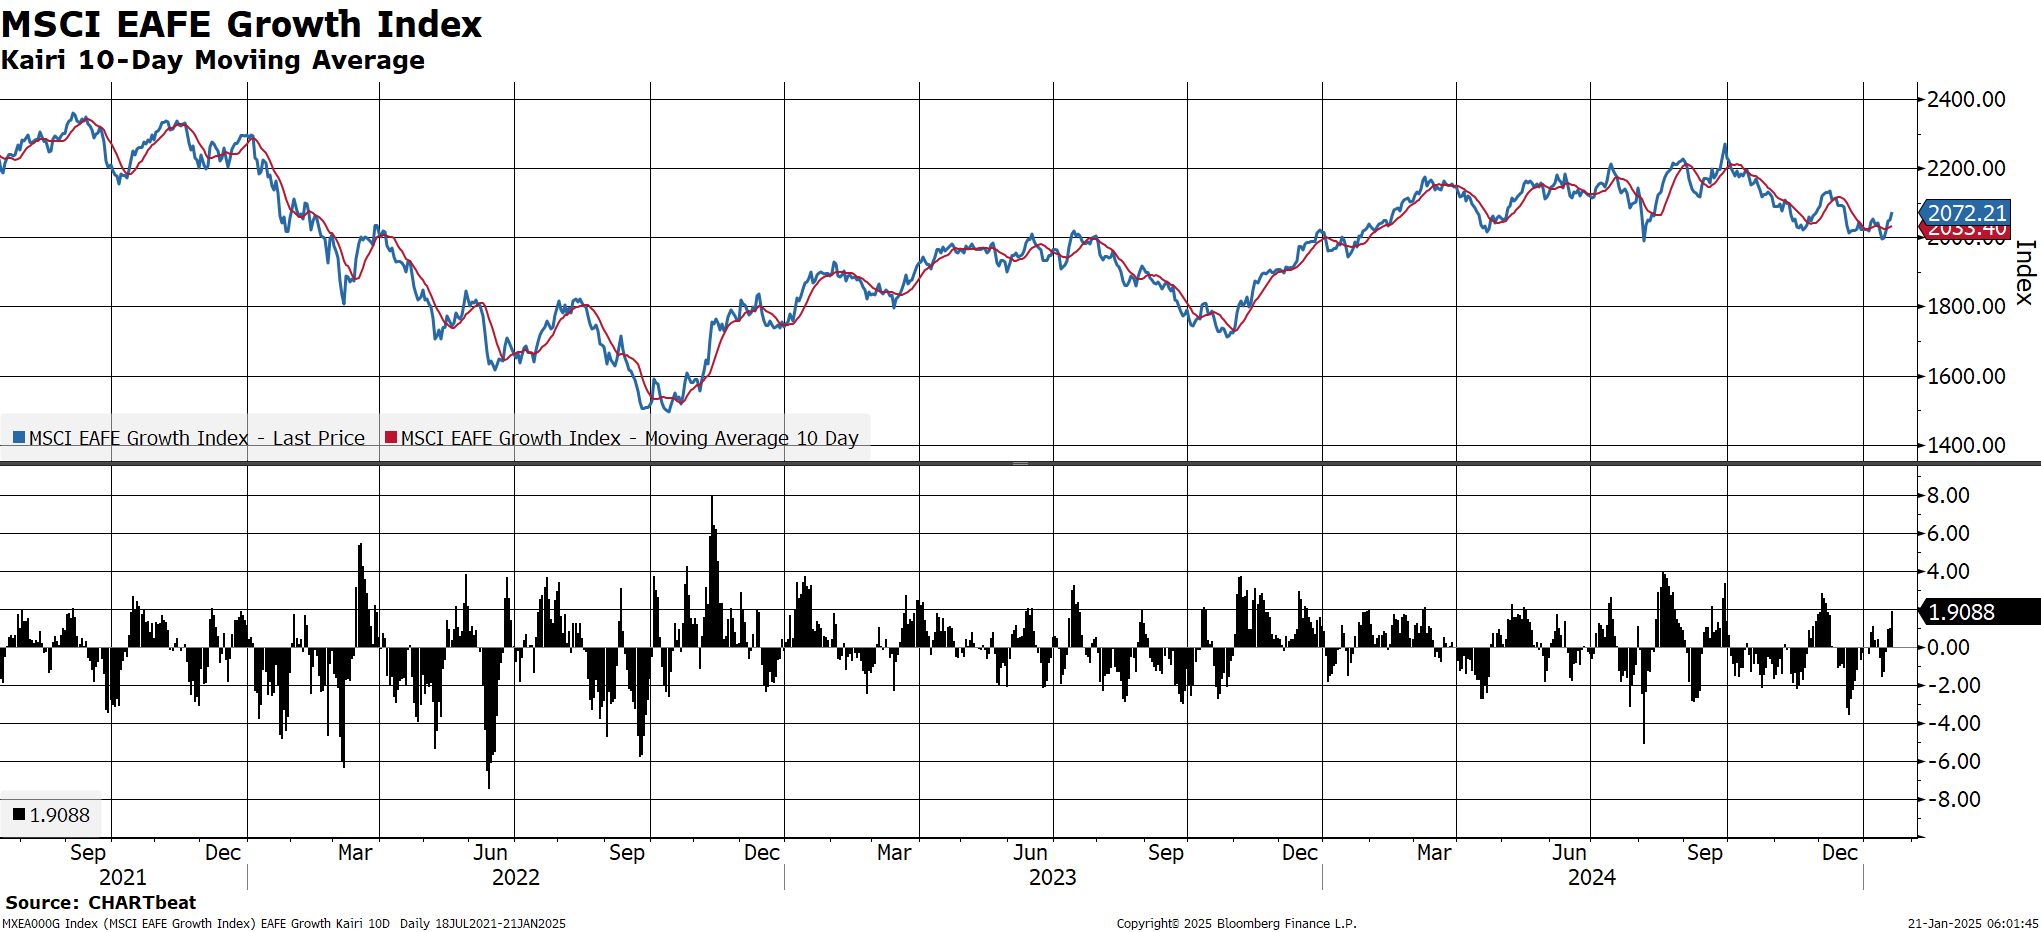Click the 2024 year label on time axis

click(x=1592, y=877)
